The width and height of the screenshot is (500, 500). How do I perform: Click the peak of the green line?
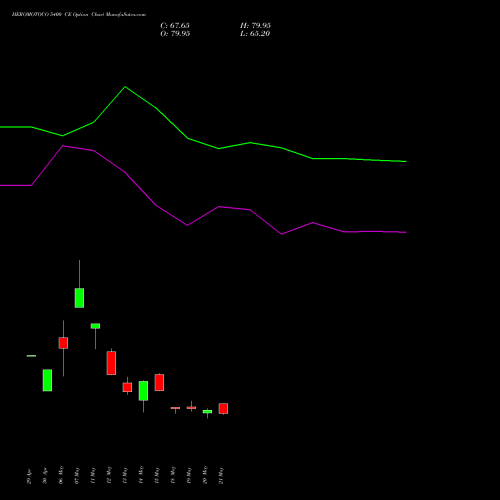125,87
